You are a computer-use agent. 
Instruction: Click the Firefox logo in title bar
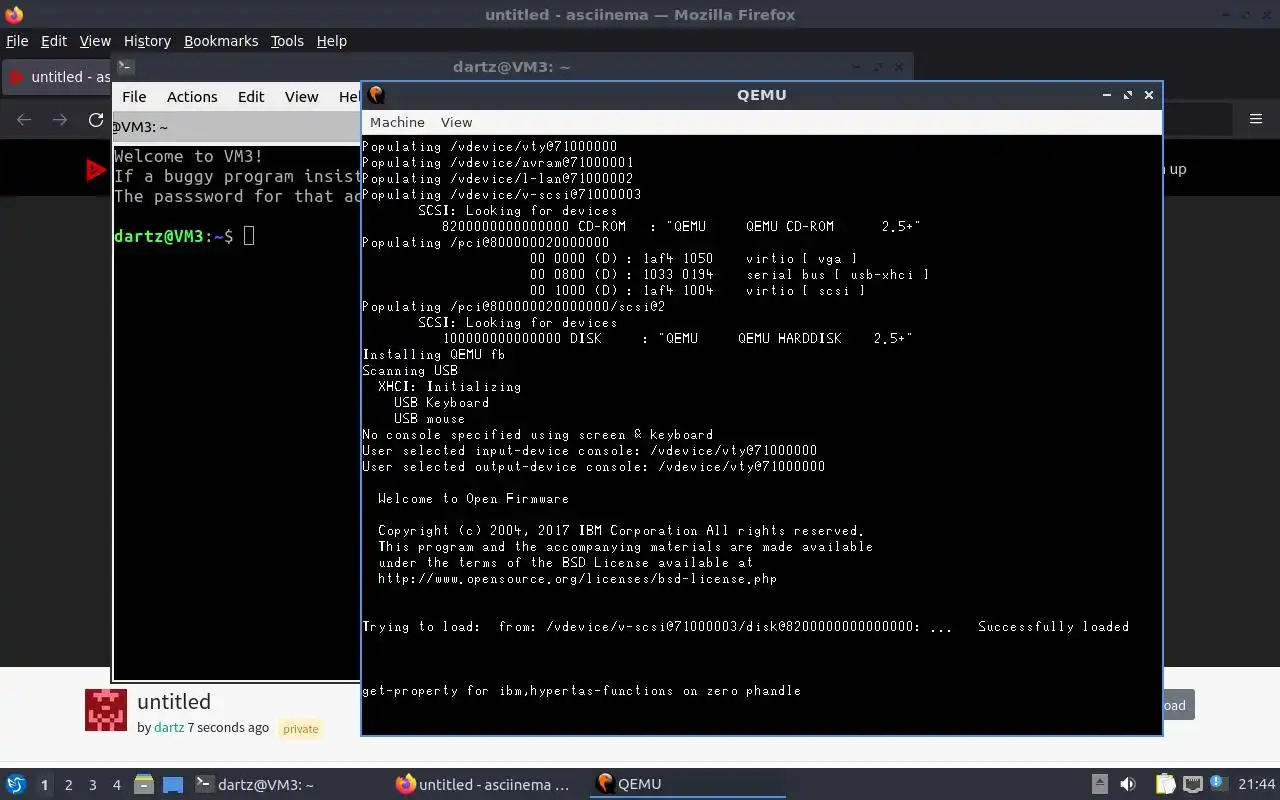coord(14,14)
